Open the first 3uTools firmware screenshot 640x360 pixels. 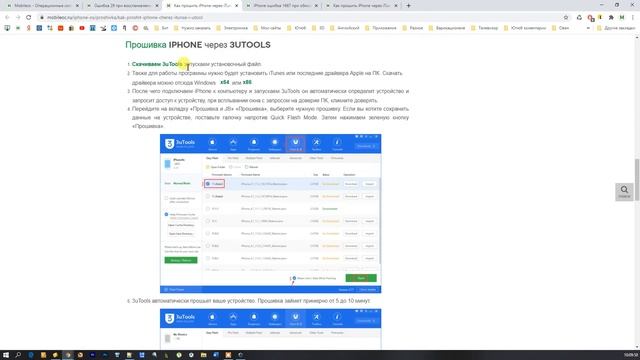click(x=270, y=213)
